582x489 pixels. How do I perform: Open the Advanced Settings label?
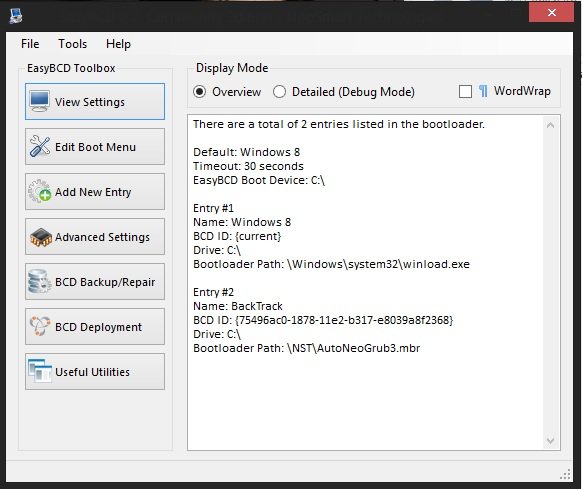102,237
